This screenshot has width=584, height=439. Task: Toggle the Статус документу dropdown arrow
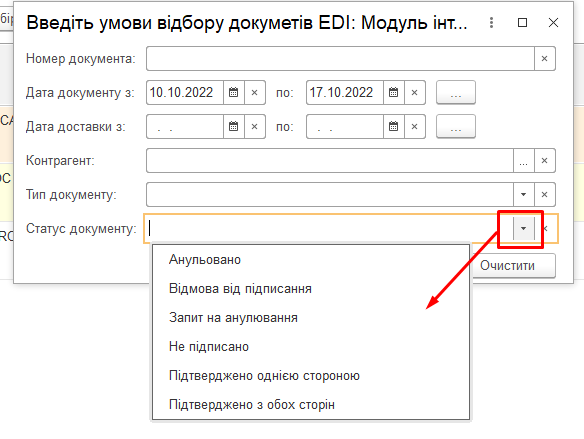524,228
